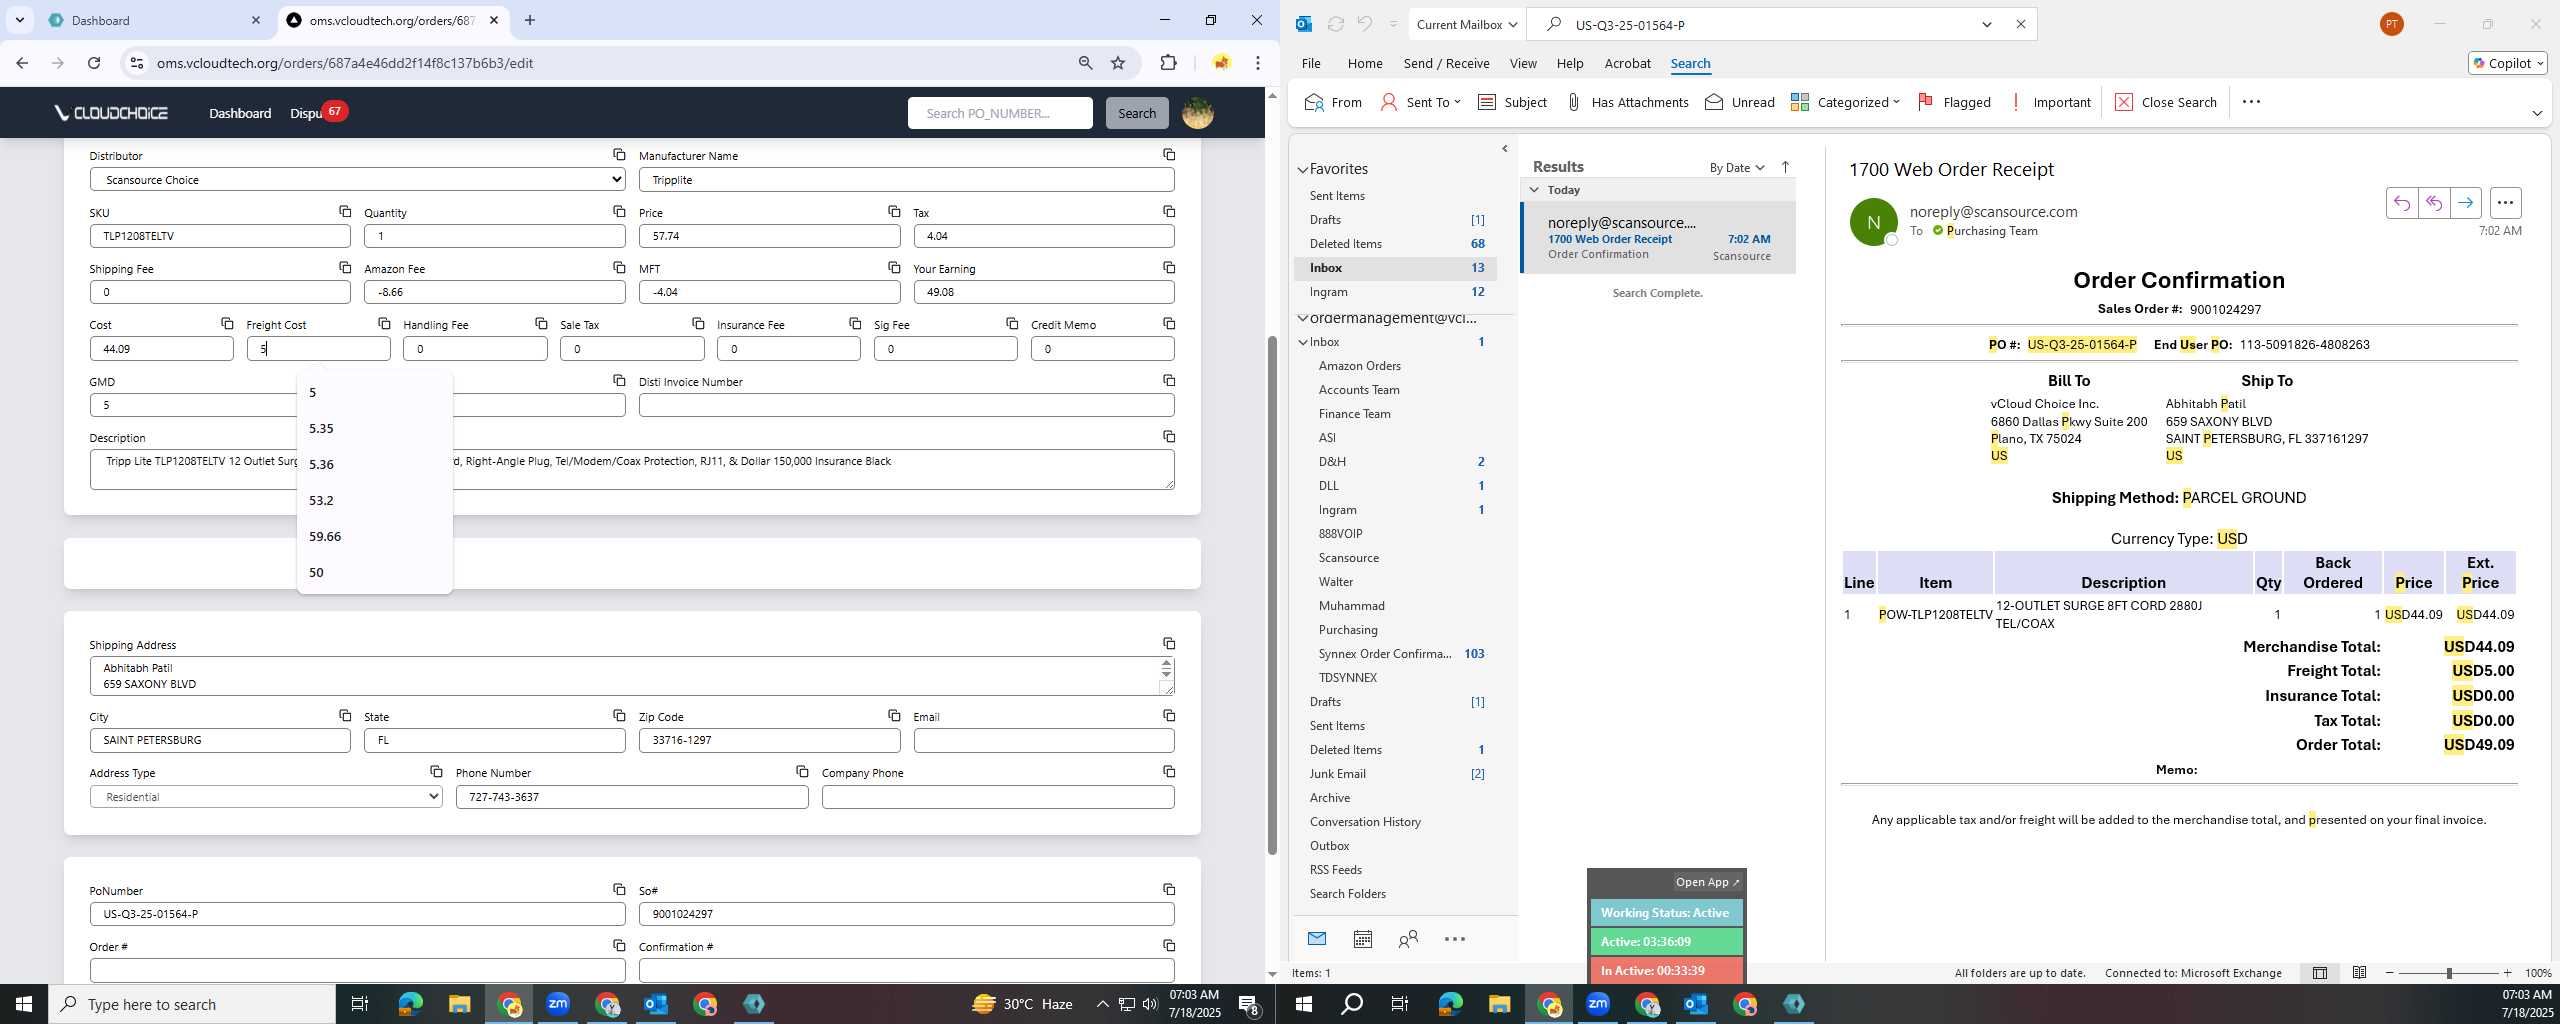Viewport: 2560px width, 1024px height.
Task: Open the Distributor dropdown
Action: pos(357,179)
